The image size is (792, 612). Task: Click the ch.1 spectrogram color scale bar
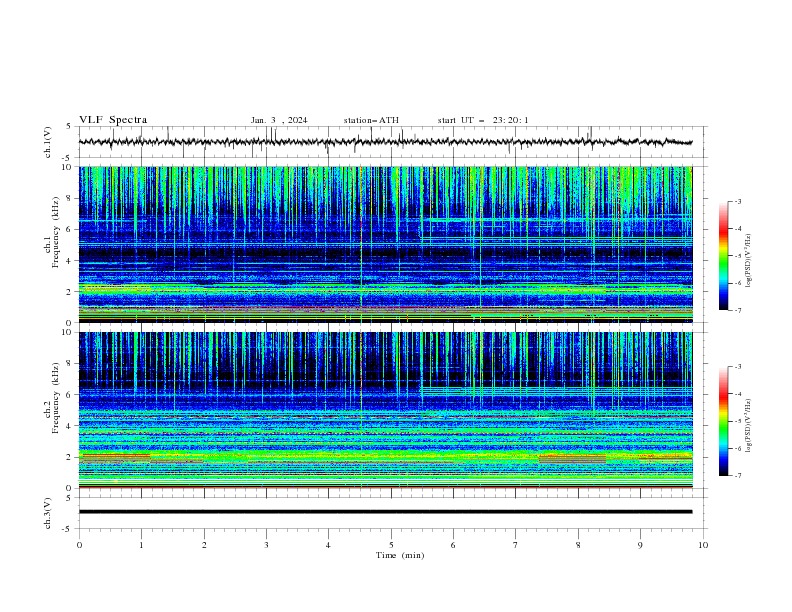point(723,256)
